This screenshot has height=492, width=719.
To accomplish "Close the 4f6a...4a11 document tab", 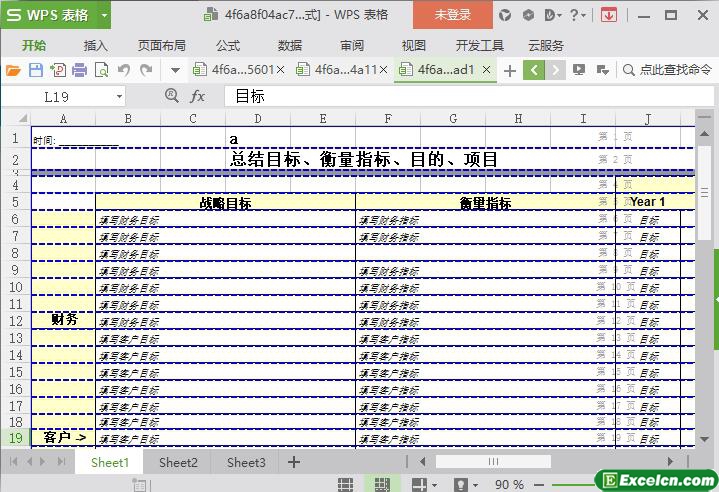I will click(384, 70).
